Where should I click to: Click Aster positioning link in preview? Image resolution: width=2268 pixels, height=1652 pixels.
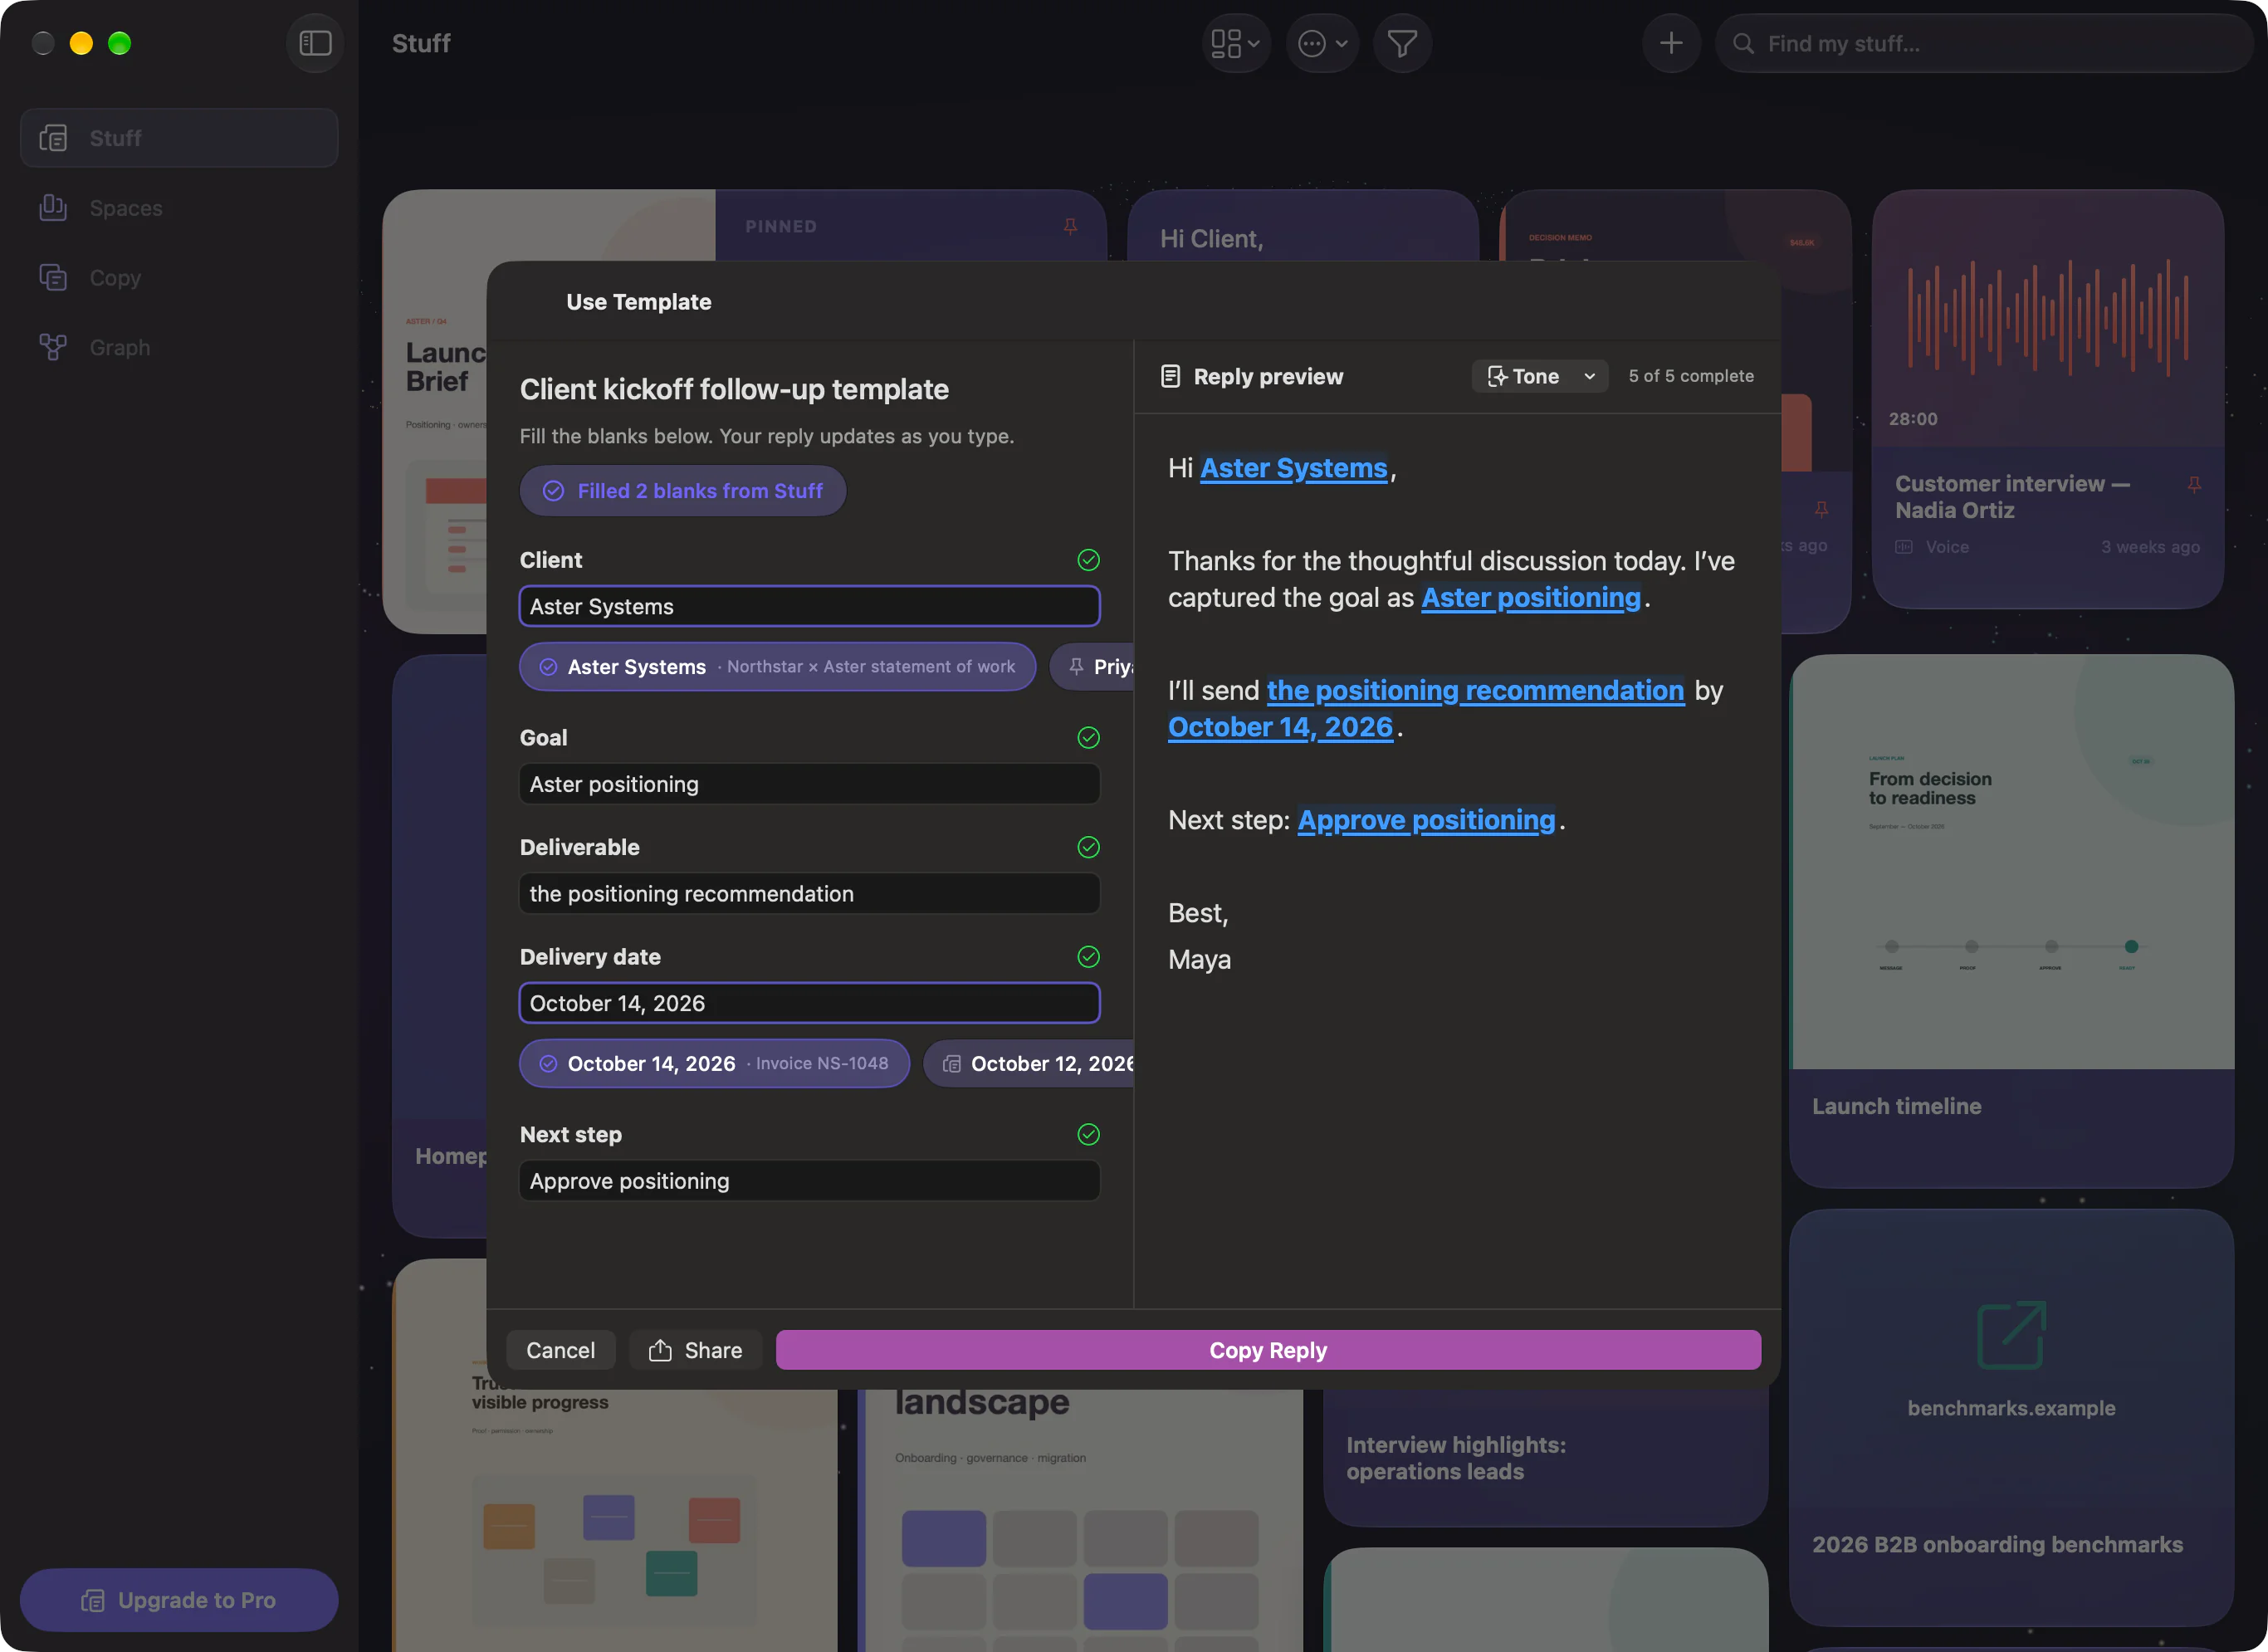point(1530,597)
